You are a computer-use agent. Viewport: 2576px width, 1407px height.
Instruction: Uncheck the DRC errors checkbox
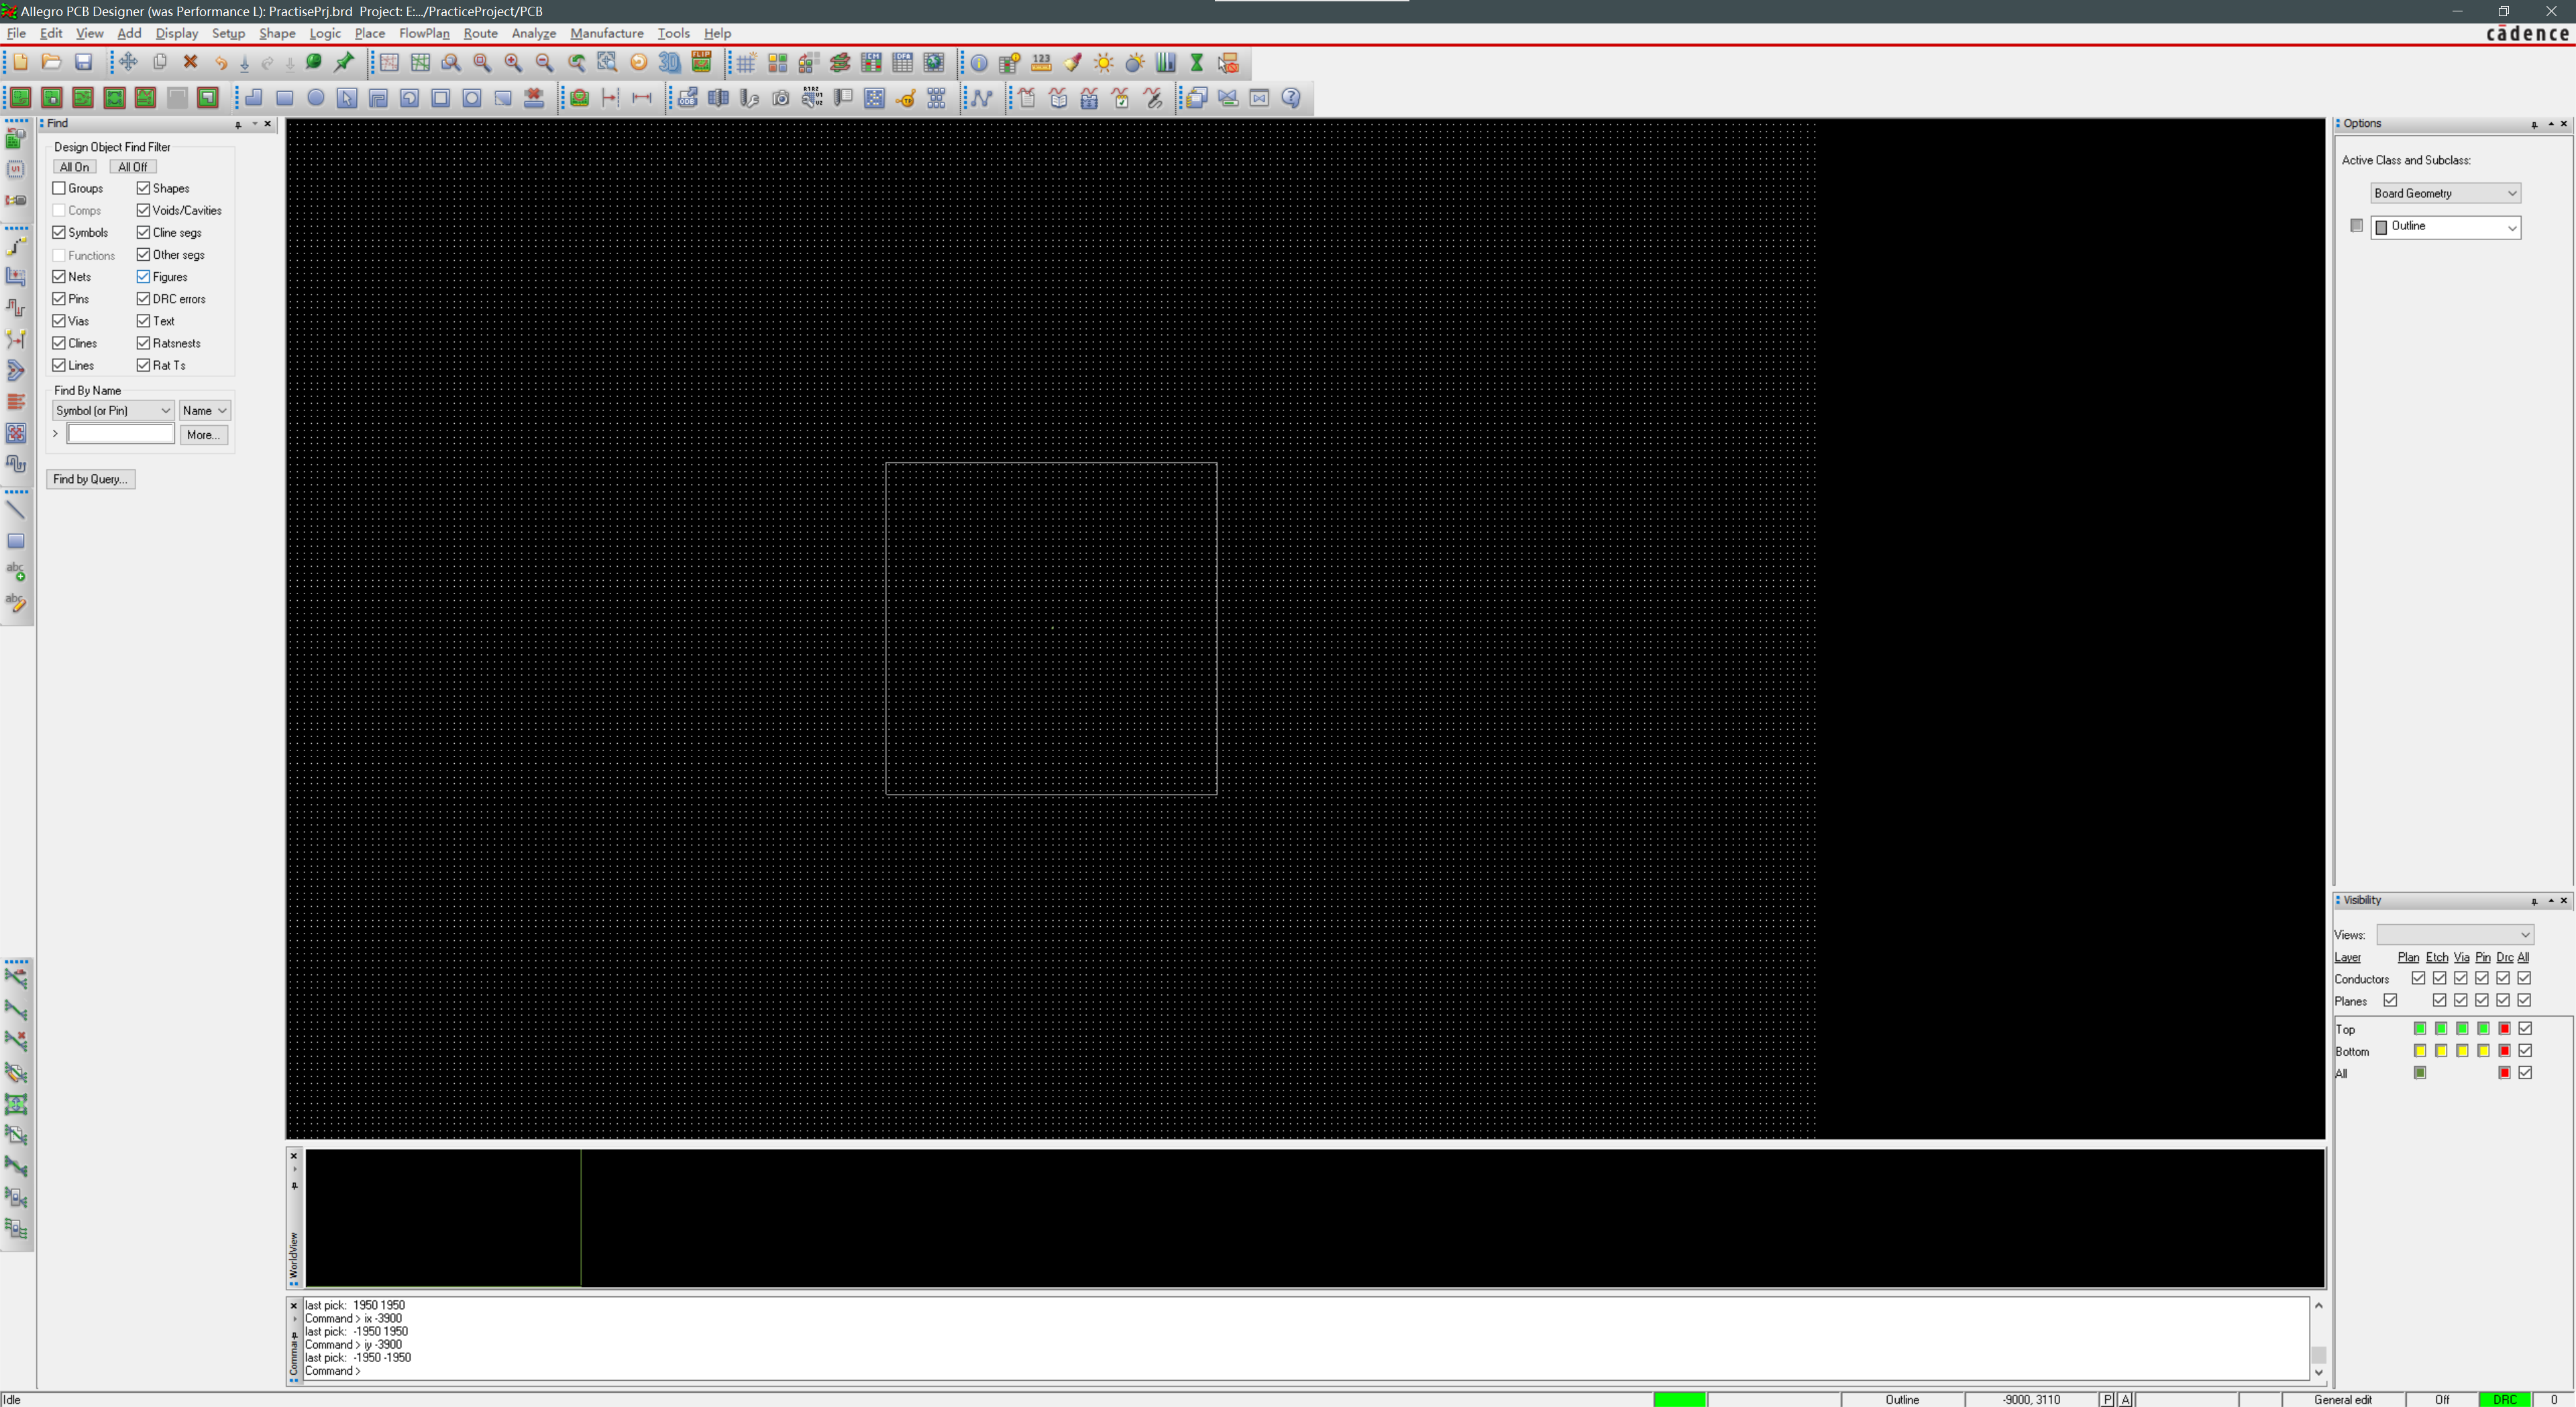tap(143, 299)
